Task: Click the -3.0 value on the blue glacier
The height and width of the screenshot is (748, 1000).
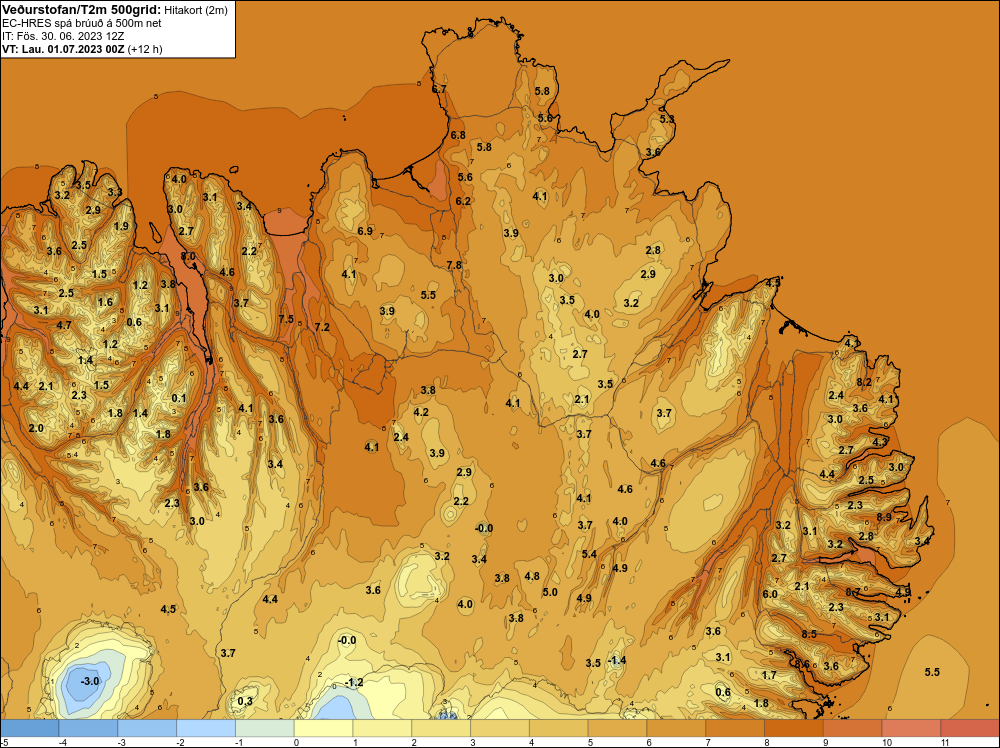Action: [x=90, y=681]
